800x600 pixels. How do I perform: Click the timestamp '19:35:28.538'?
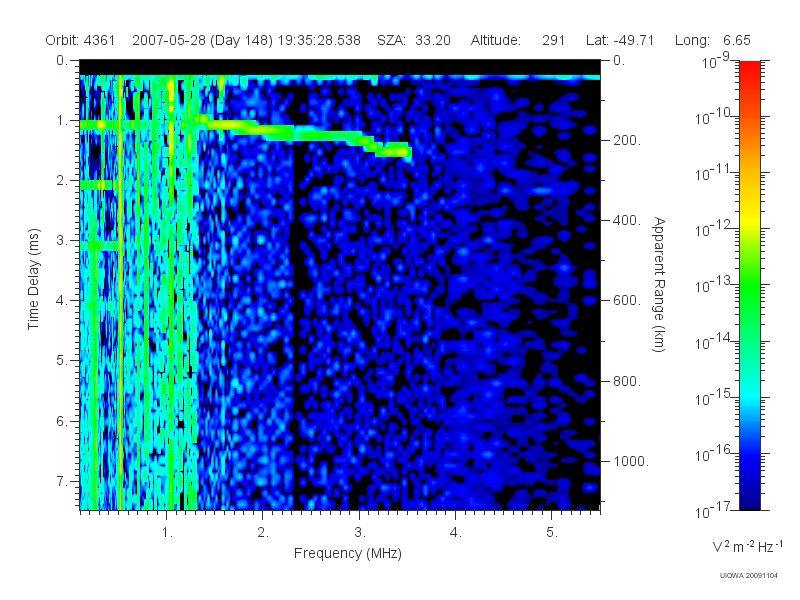click(x=319, y=40)
